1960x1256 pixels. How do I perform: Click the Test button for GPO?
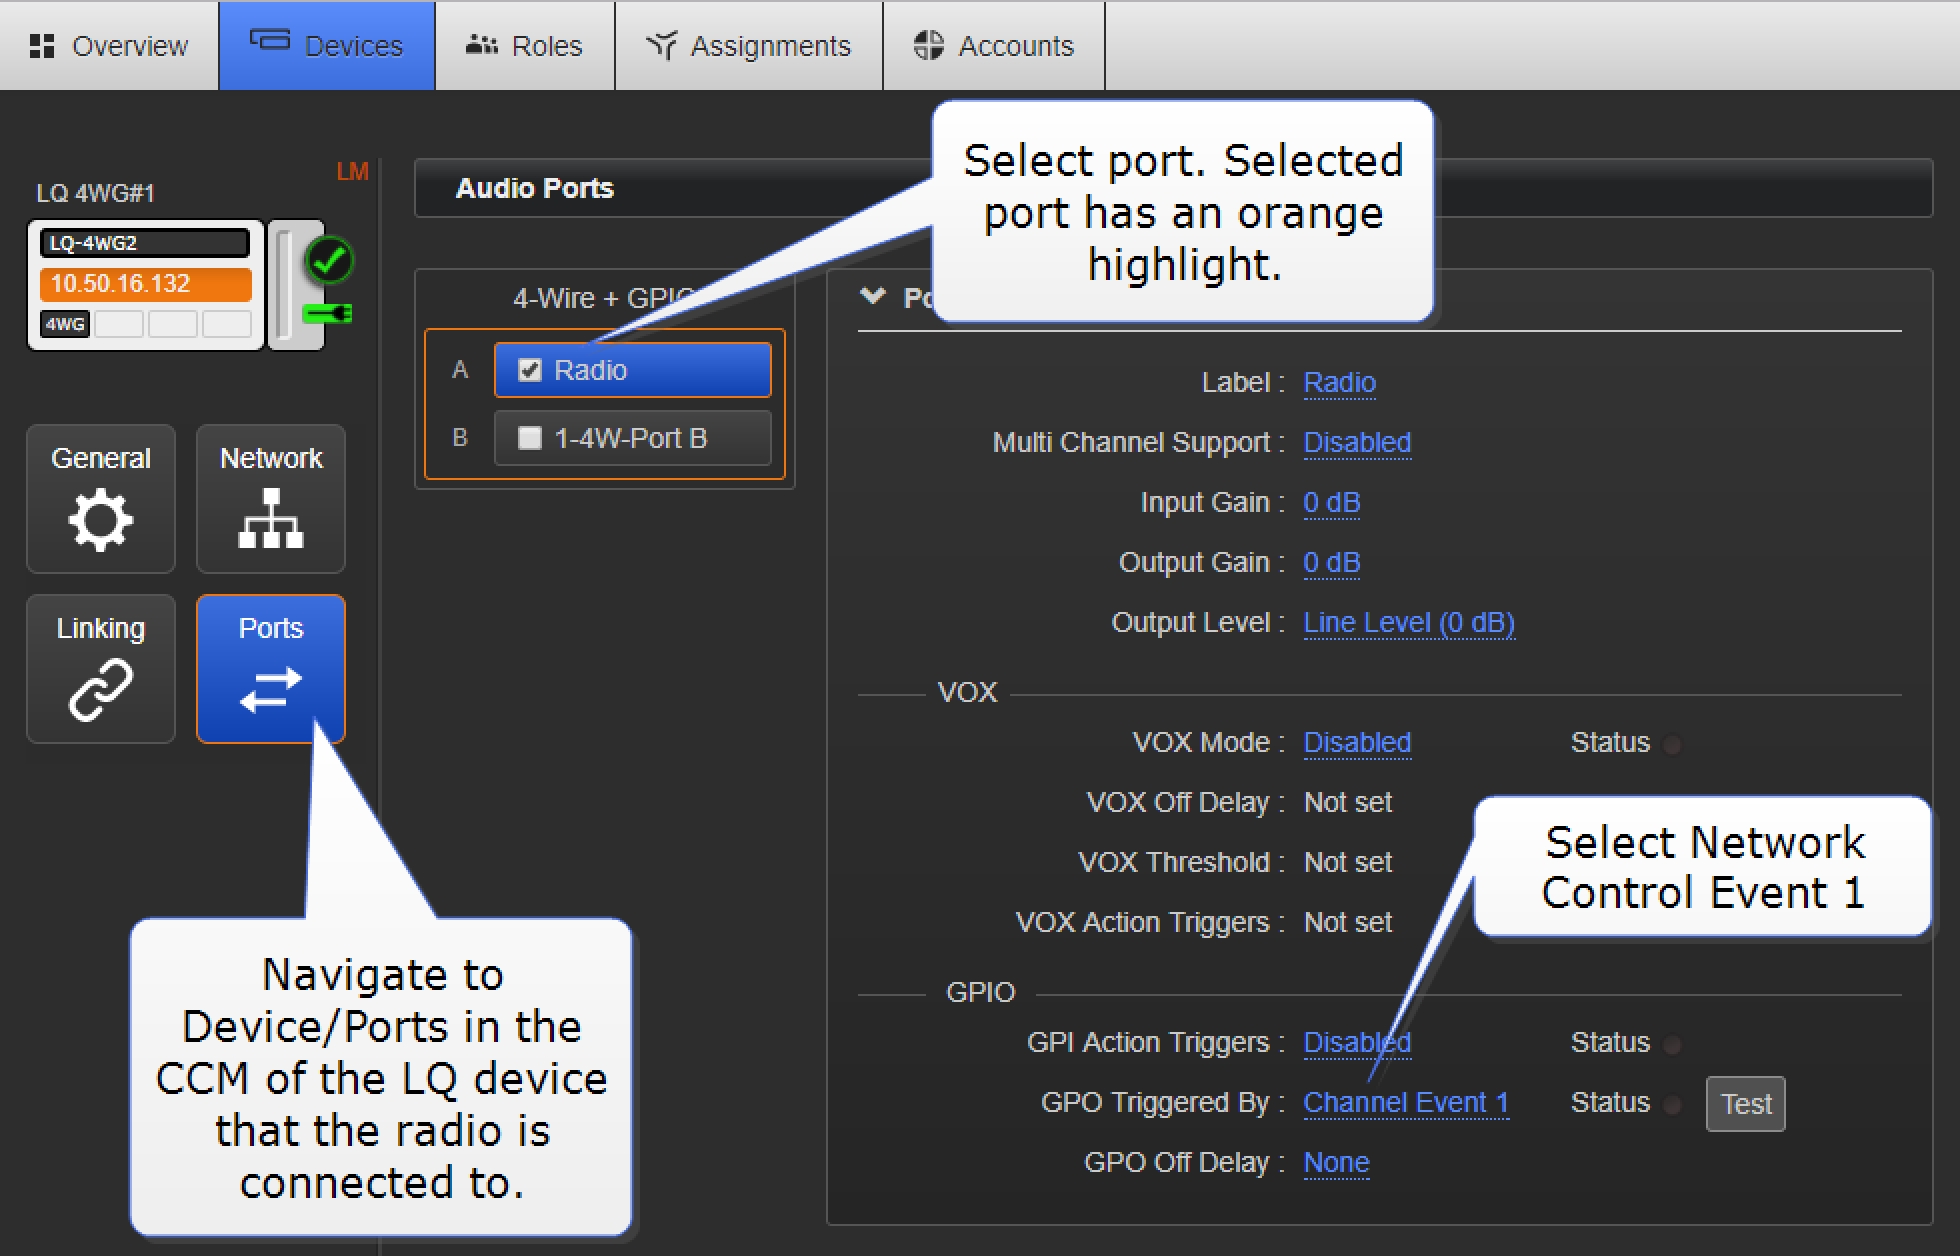(1745, 1103)
